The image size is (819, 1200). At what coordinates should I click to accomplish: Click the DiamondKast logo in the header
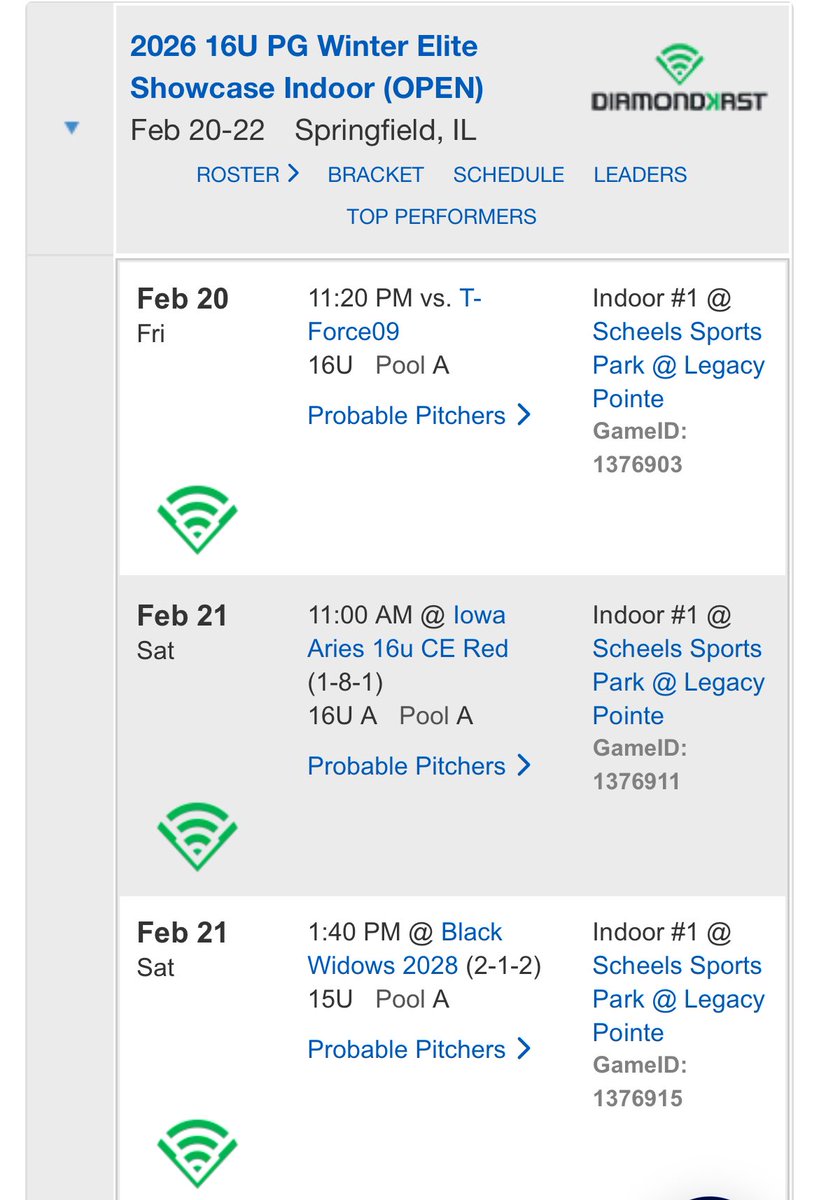tap(678, 77)
